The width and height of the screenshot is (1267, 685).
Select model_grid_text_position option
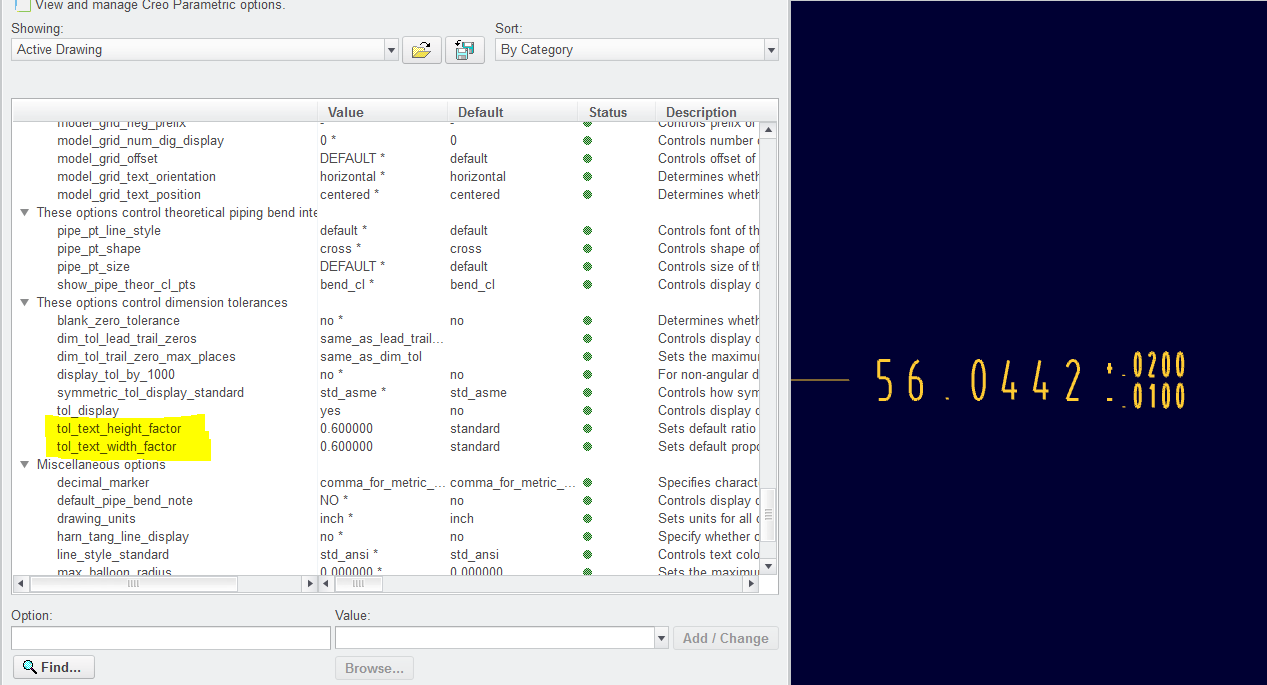(x=129, y=195)
